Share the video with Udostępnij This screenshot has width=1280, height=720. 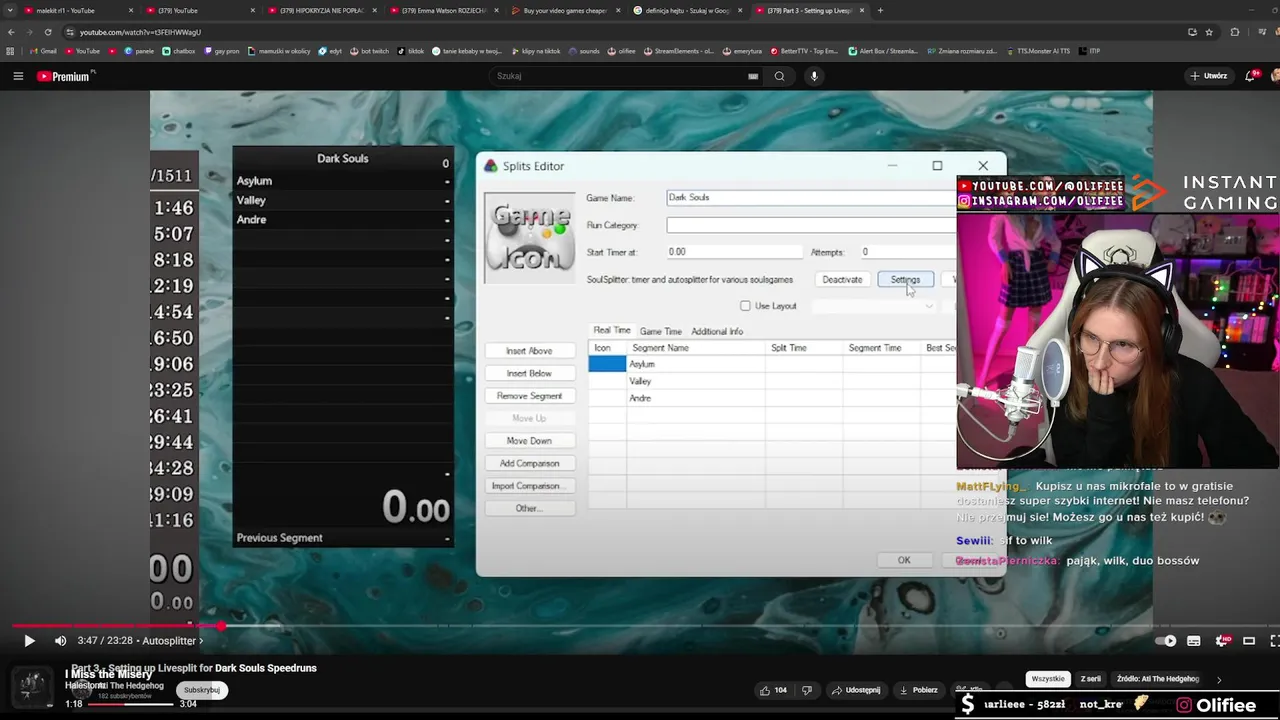(x=855, y=690)
